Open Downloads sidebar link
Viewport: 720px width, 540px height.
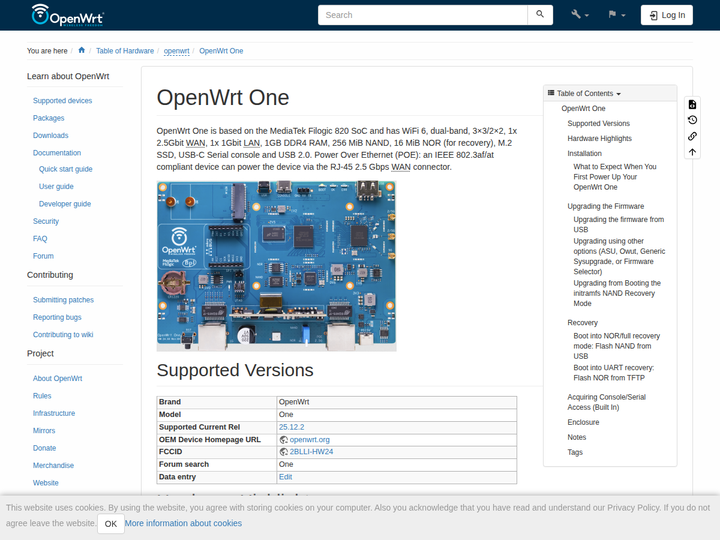pyautogui.click(x=51, y=135)
